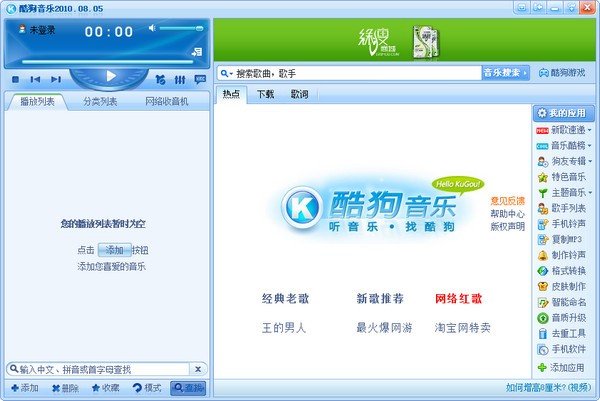The height and width of the screenshot is (401, 600).
Task: Open 音质升级 app
Action: click(562, 318)
